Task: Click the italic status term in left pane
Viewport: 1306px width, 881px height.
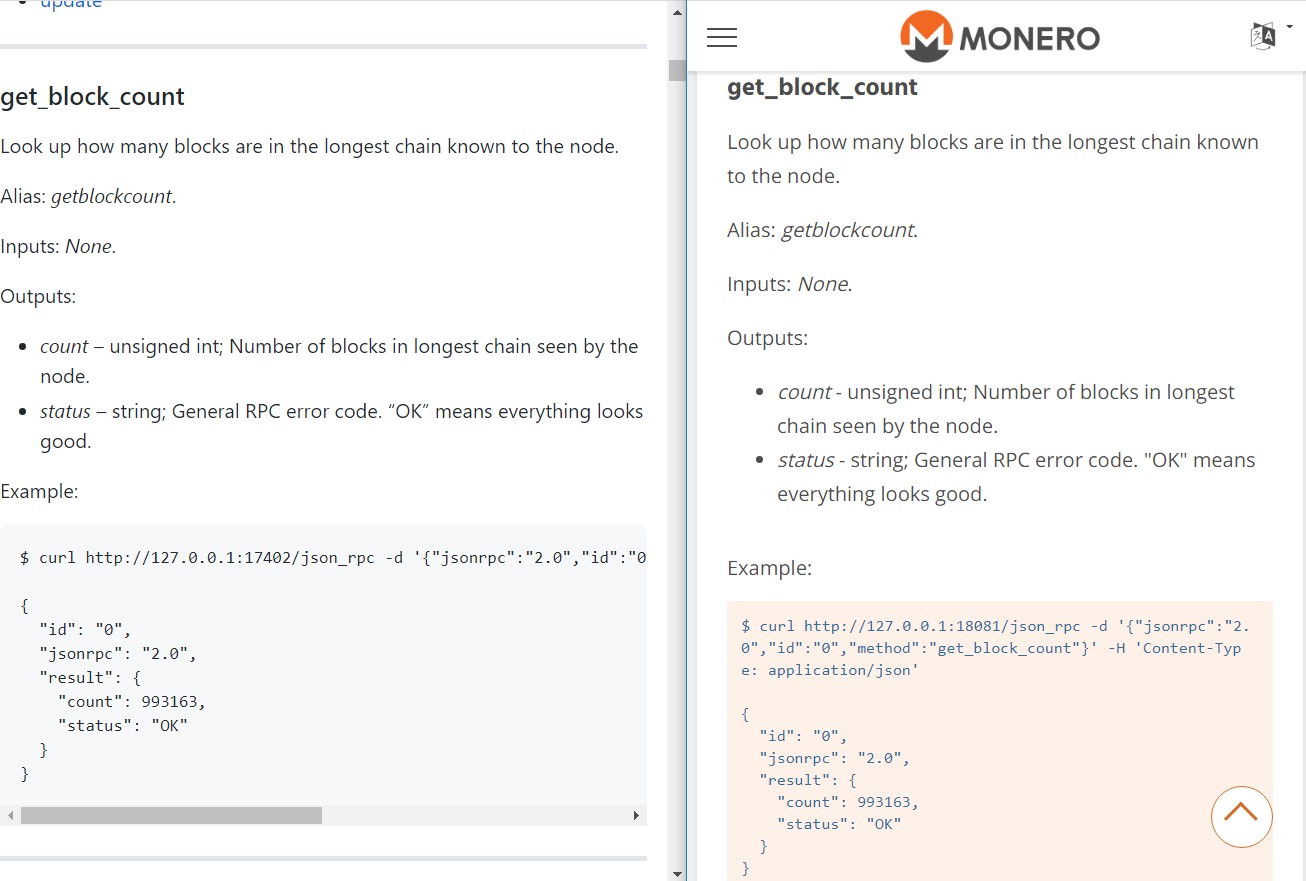Action: [65, 411]
